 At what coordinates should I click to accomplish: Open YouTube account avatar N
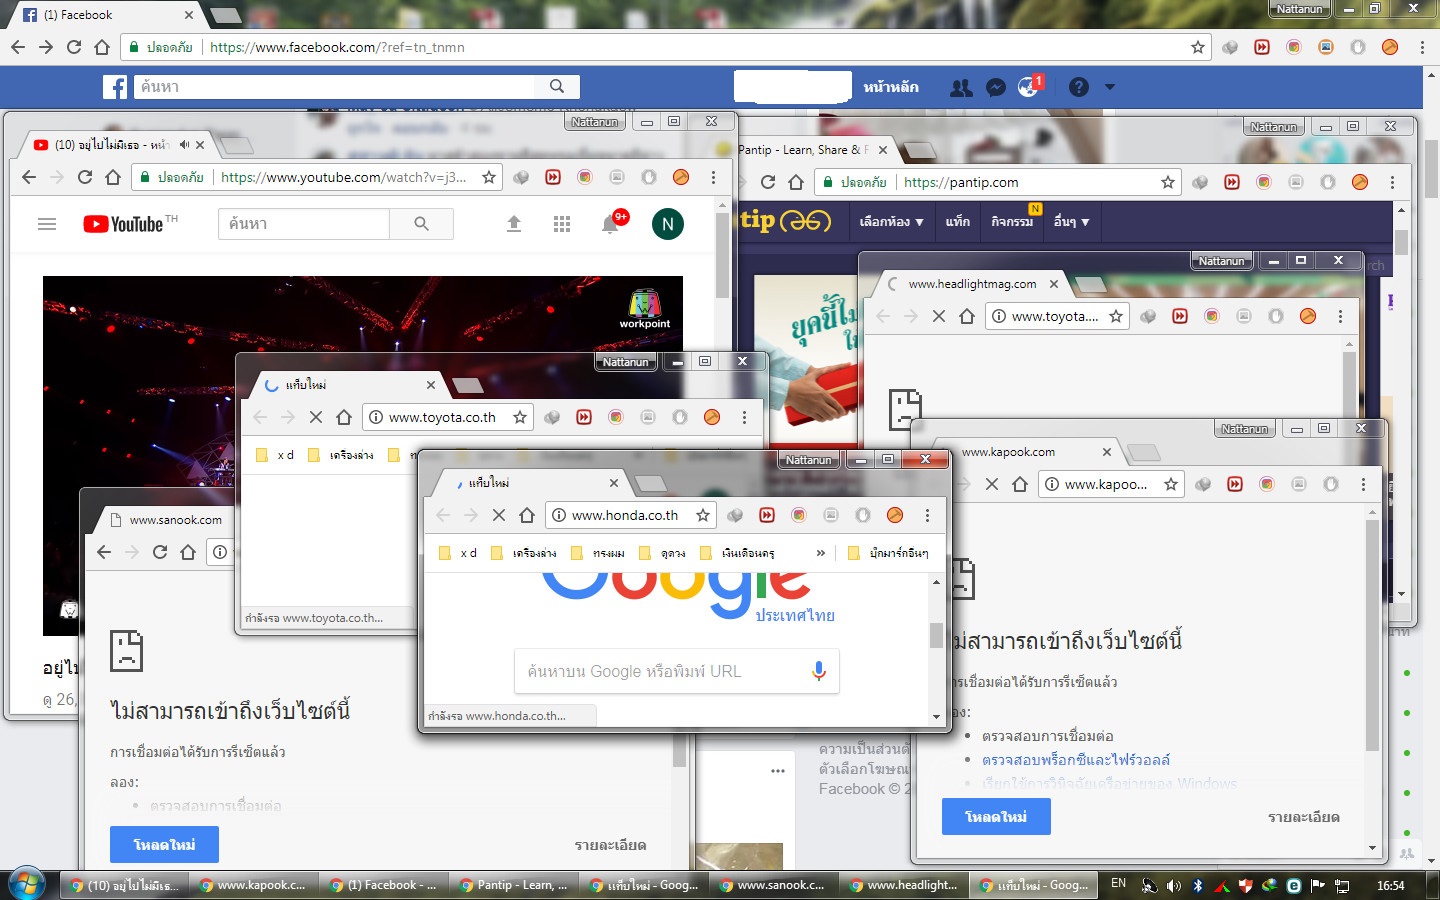click(668, 224)
